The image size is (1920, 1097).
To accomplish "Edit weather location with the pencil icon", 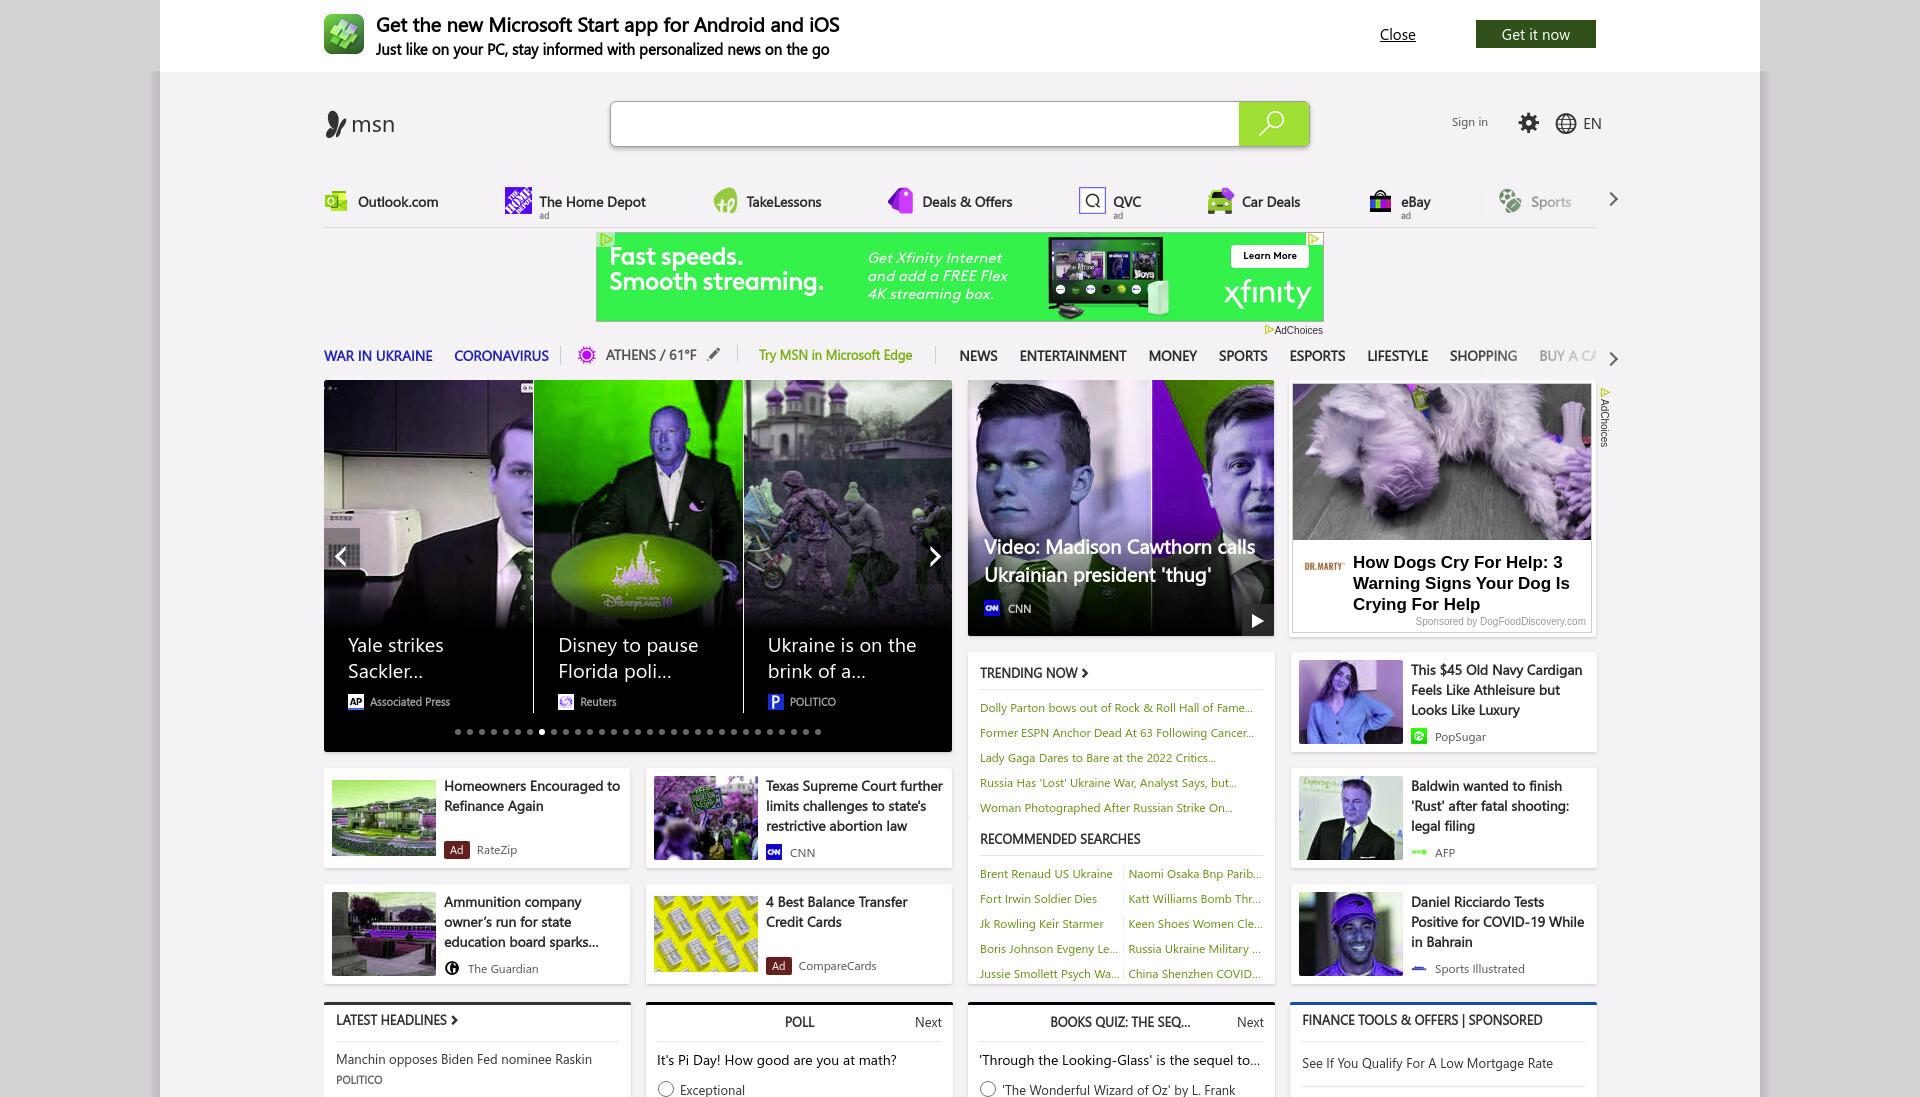I will [x=714, y=354].
